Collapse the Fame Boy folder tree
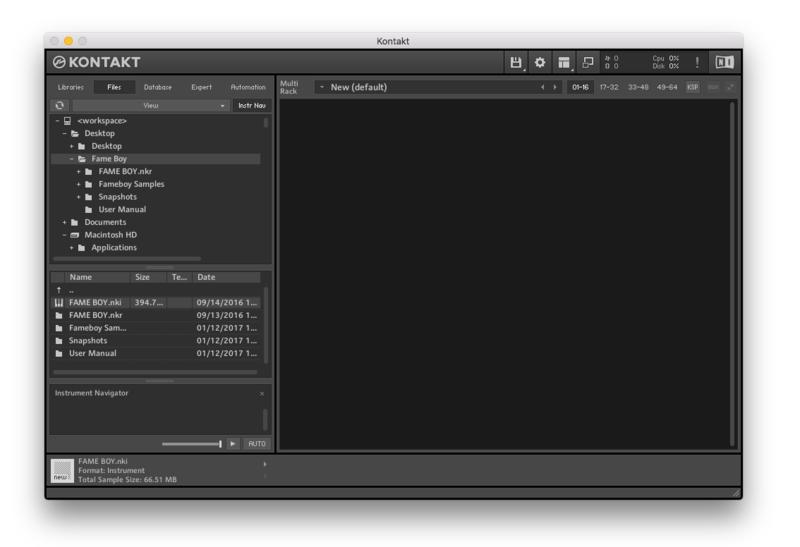800x547 pixels. click(72, 159)
